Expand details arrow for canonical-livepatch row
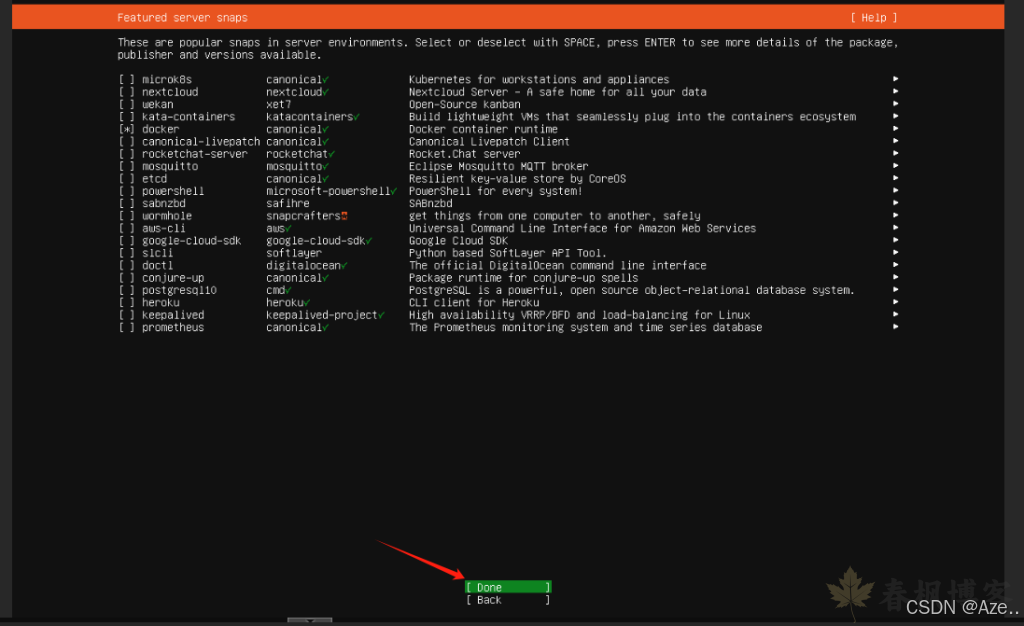This screenshot has height=626, width=1024. click(895, 141)
